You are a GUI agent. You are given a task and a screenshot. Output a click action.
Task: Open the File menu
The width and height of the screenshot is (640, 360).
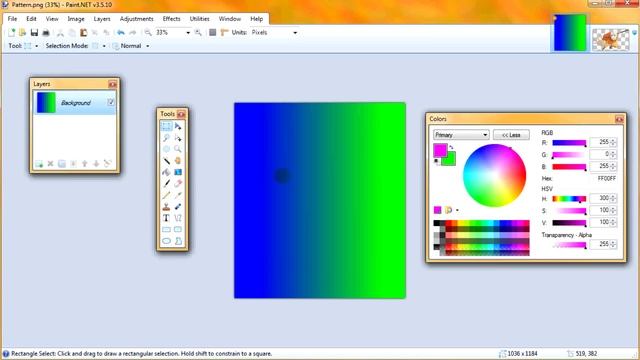coord(12,19)
